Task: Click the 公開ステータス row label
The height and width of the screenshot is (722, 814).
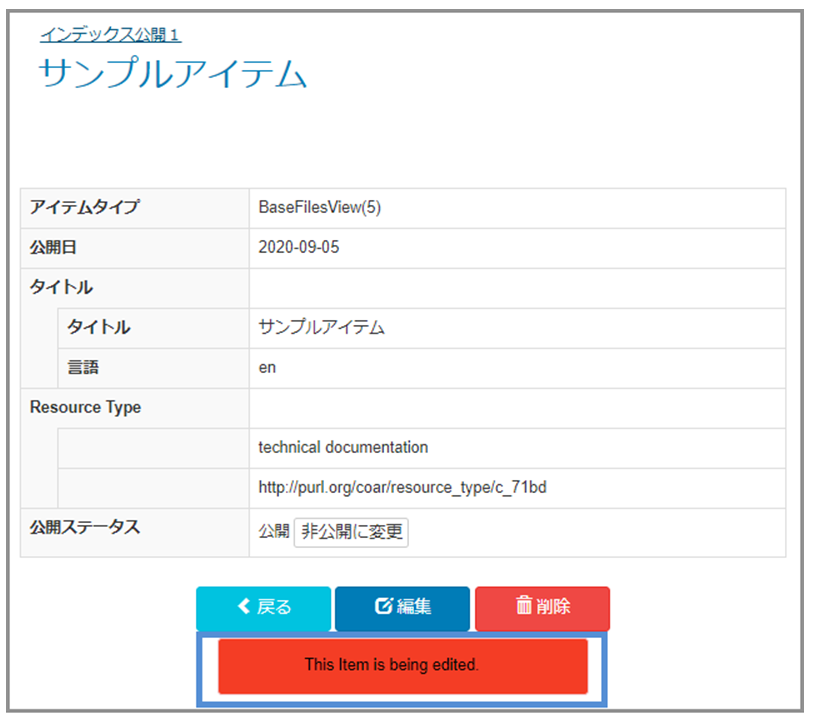Action: (x=84, y=528)
